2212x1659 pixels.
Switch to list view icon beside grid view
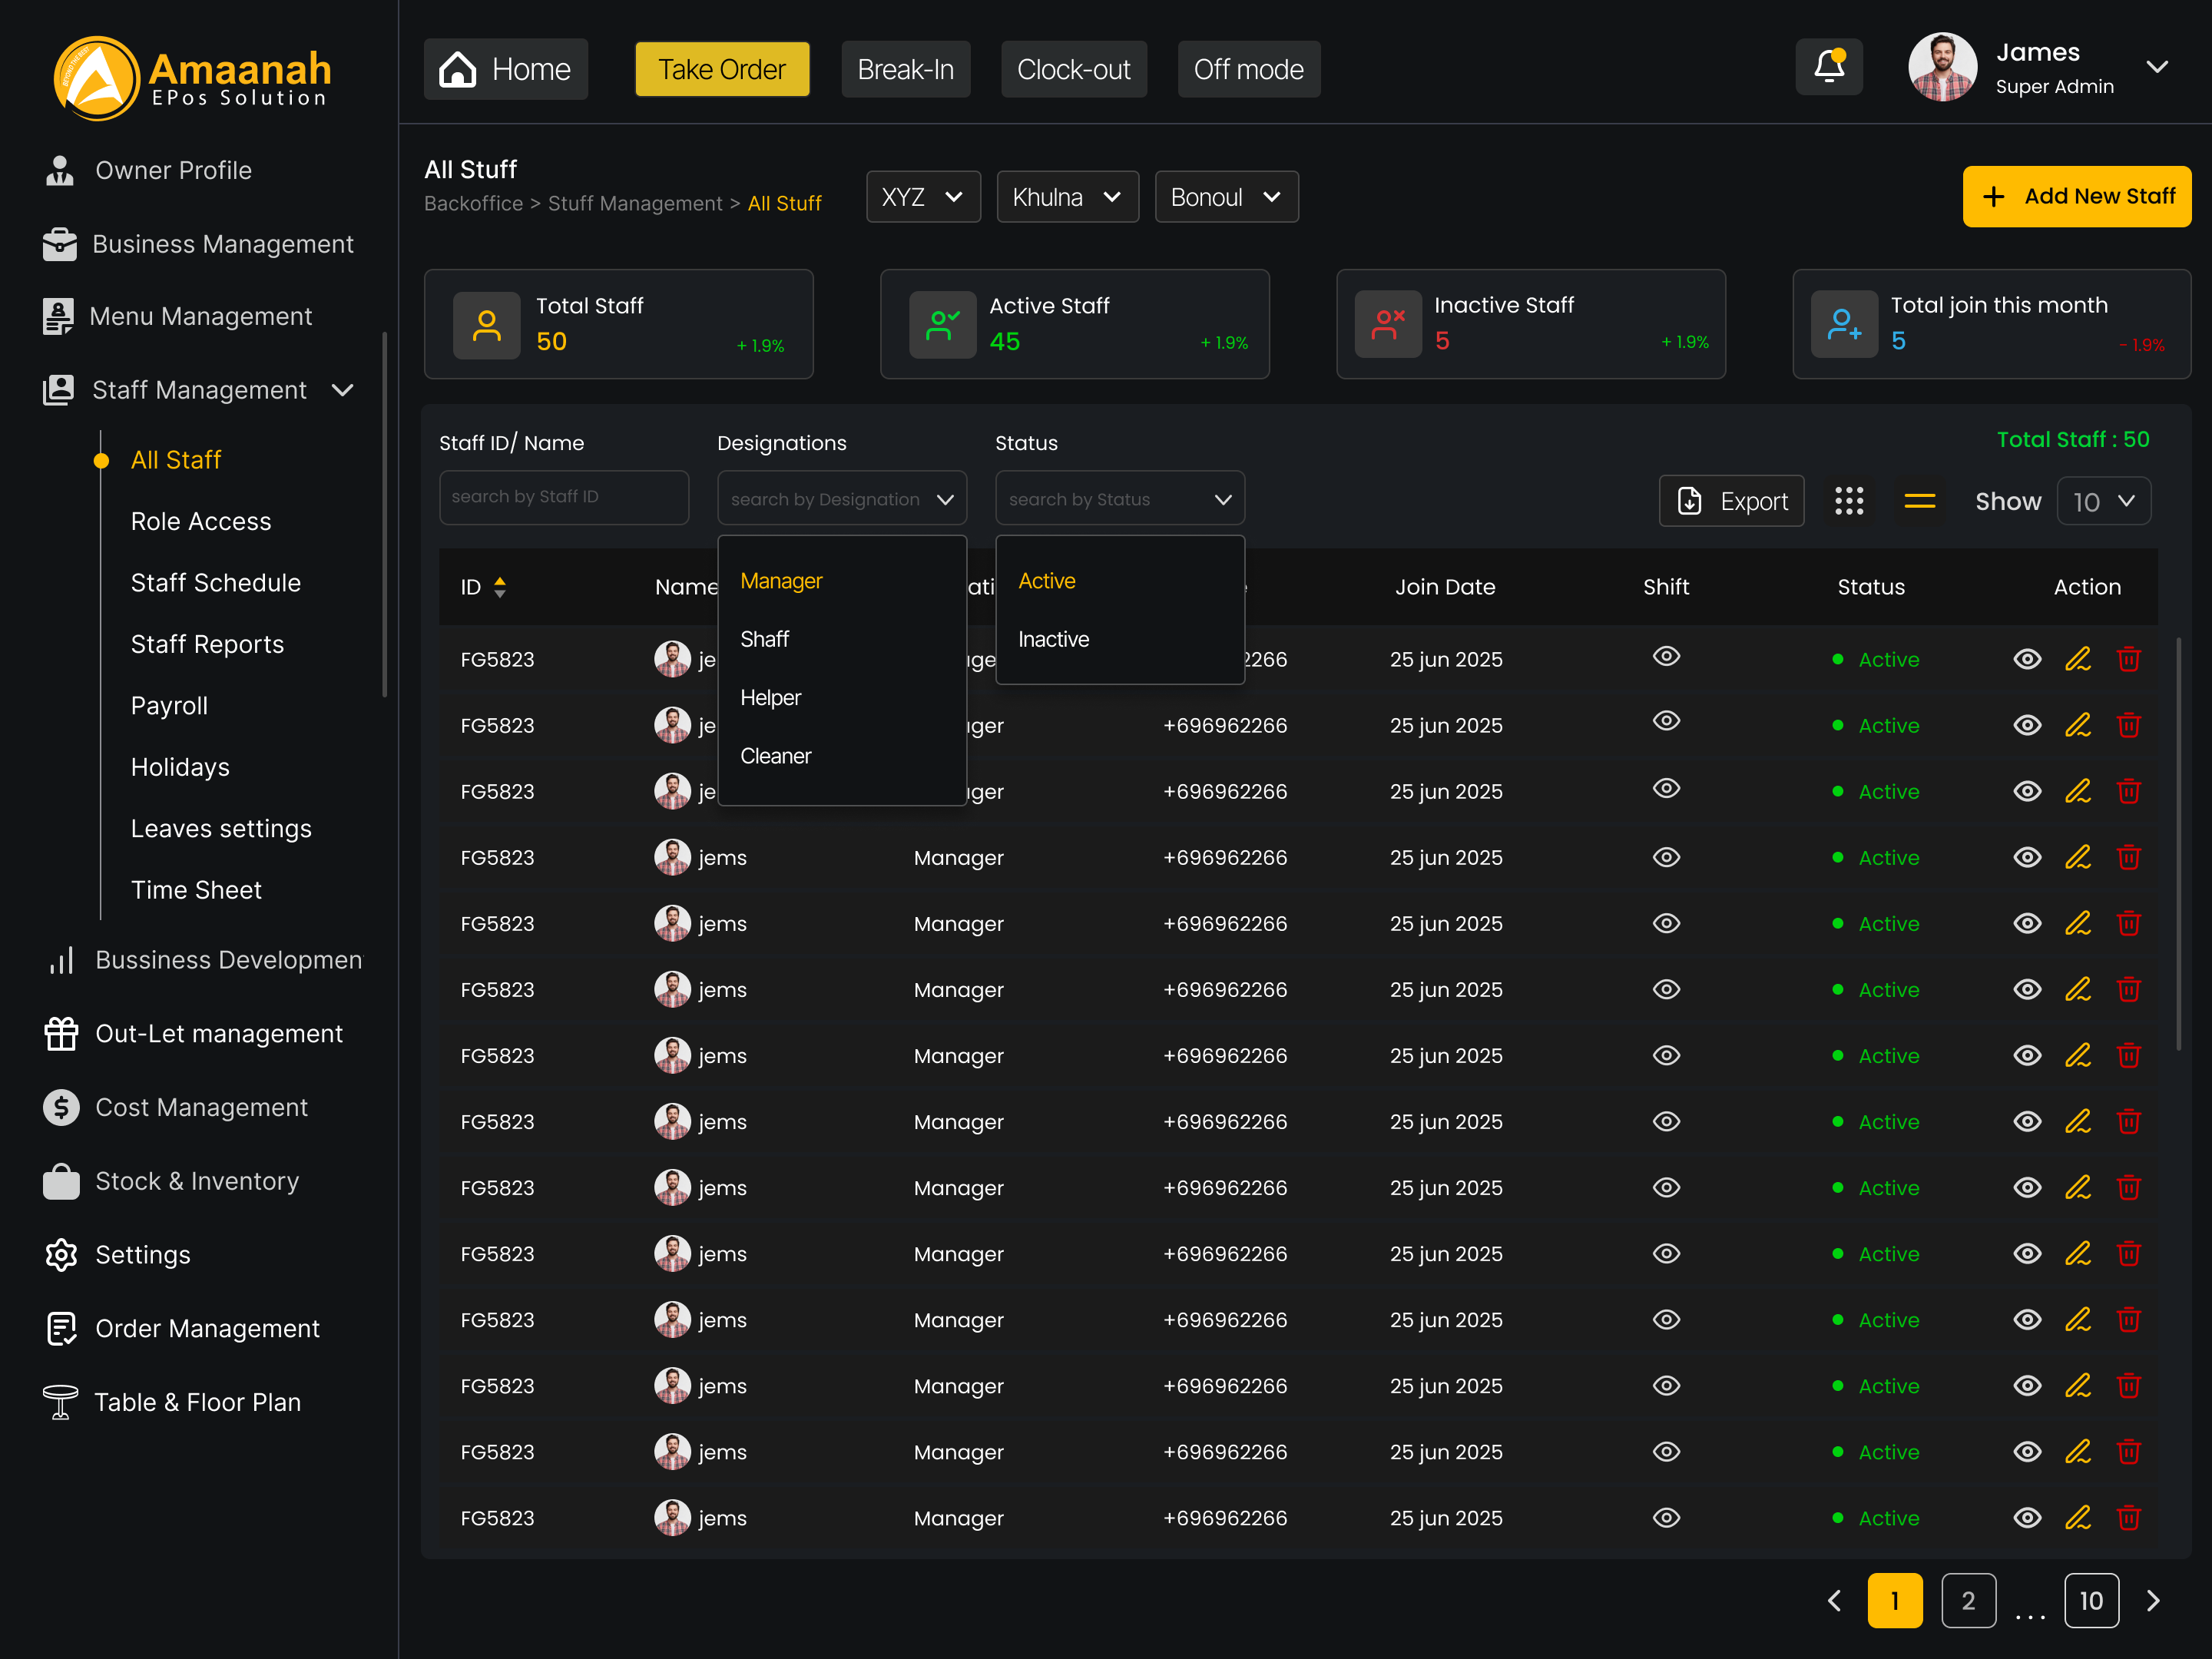[x=1920, y=500]
